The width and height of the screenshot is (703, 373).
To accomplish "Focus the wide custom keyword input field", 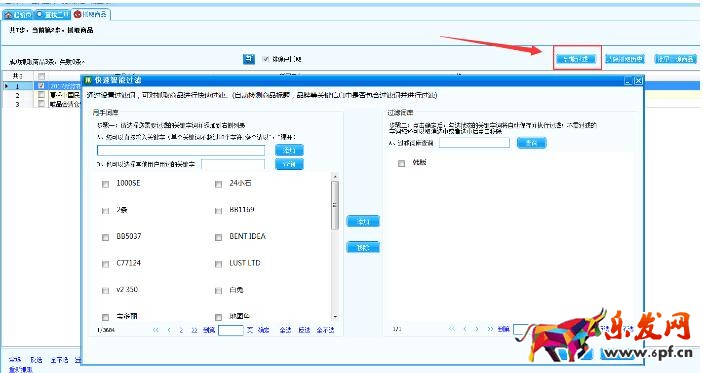I will pyautogui.click(x=181, y=150).
